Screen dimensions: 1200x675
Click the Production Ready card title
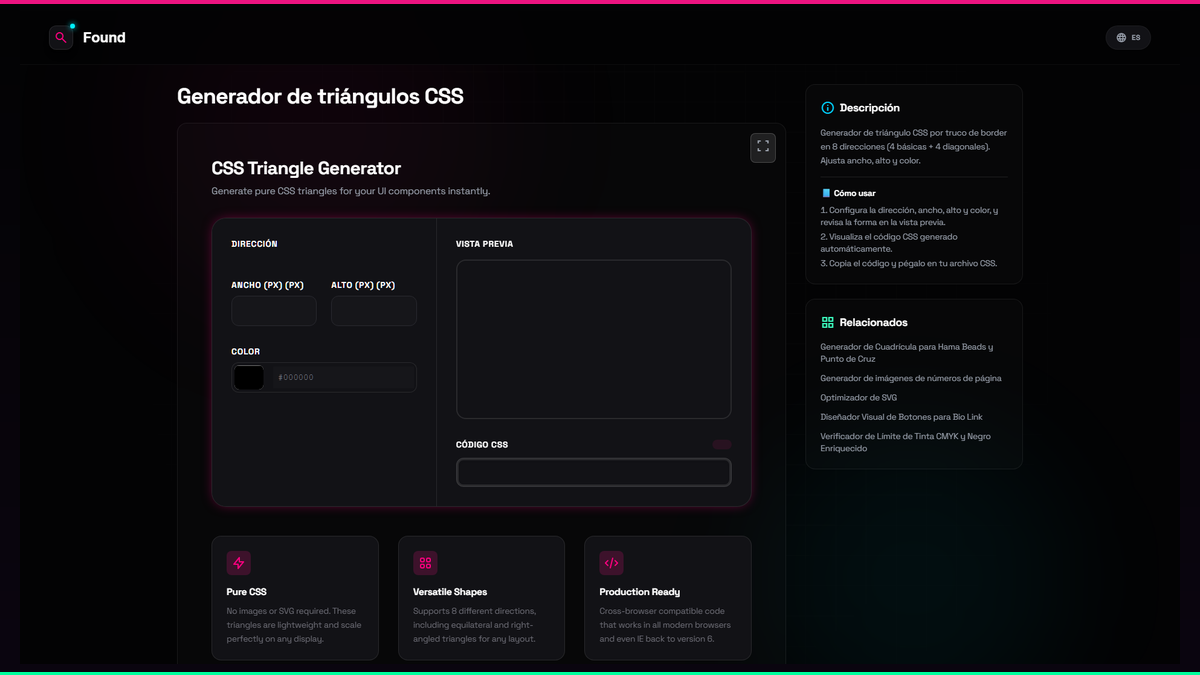(640, 592)
